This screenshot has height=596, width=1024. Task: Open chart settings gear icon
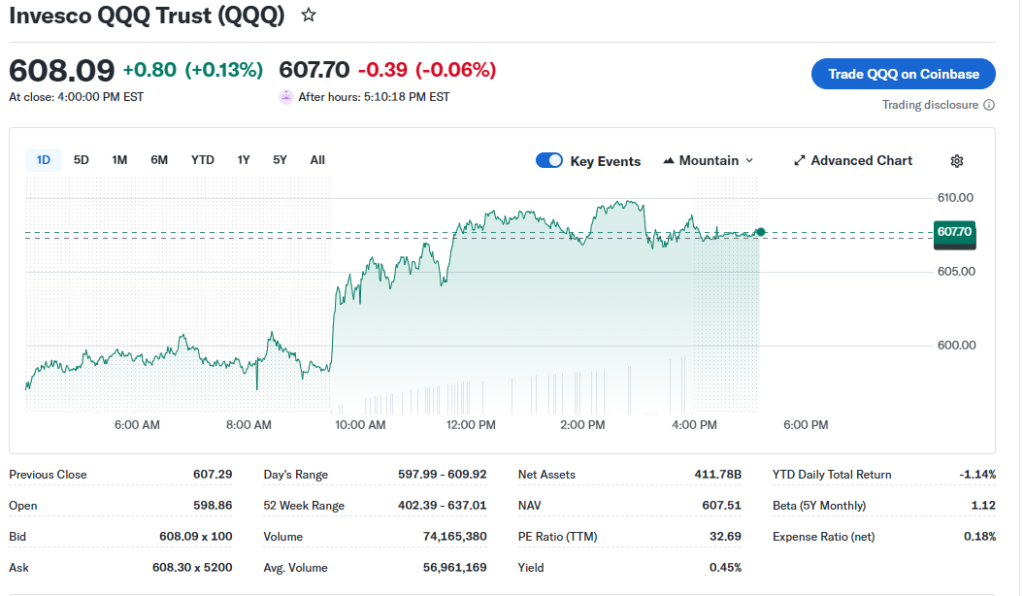[956, 161]
